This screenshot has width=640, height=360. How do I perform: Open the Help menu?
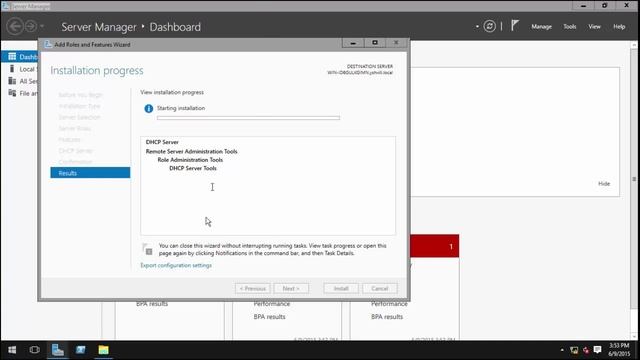(619, 27)
